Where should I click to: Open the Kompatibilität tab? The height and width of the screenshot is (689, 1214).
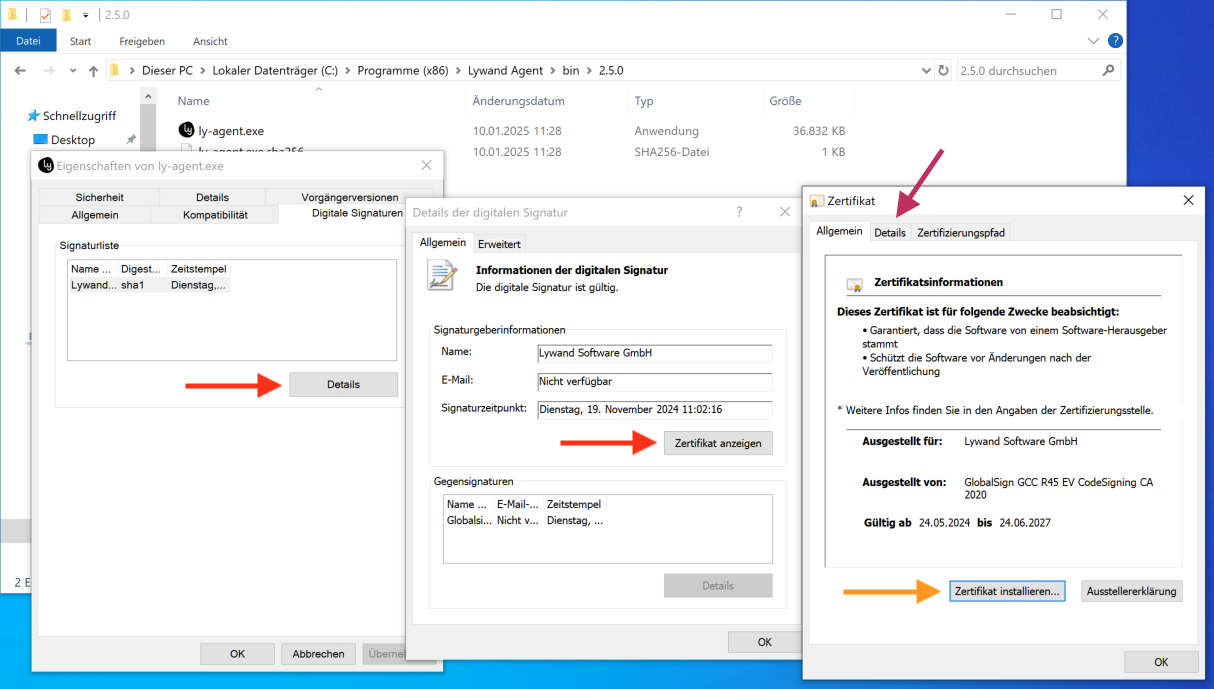click(x=215, y=215)
